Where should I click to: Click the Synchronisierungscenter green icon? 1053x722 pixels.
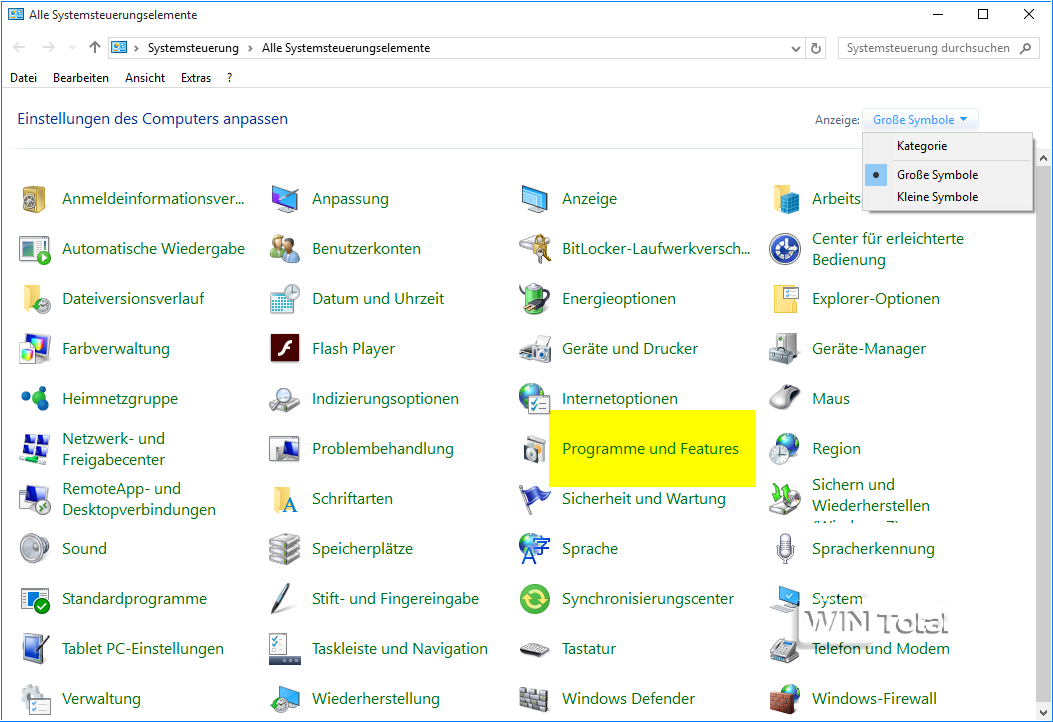535,599
